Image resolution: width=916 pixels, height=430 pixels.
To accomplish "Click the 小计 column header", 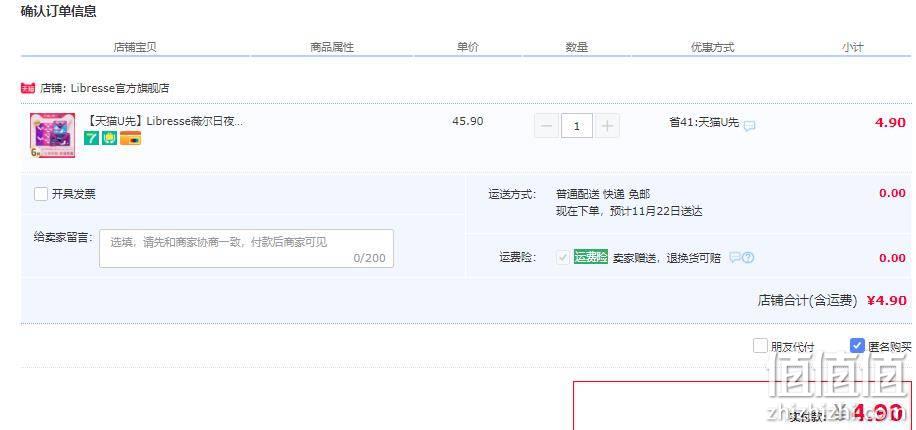I will pos(852,47).
